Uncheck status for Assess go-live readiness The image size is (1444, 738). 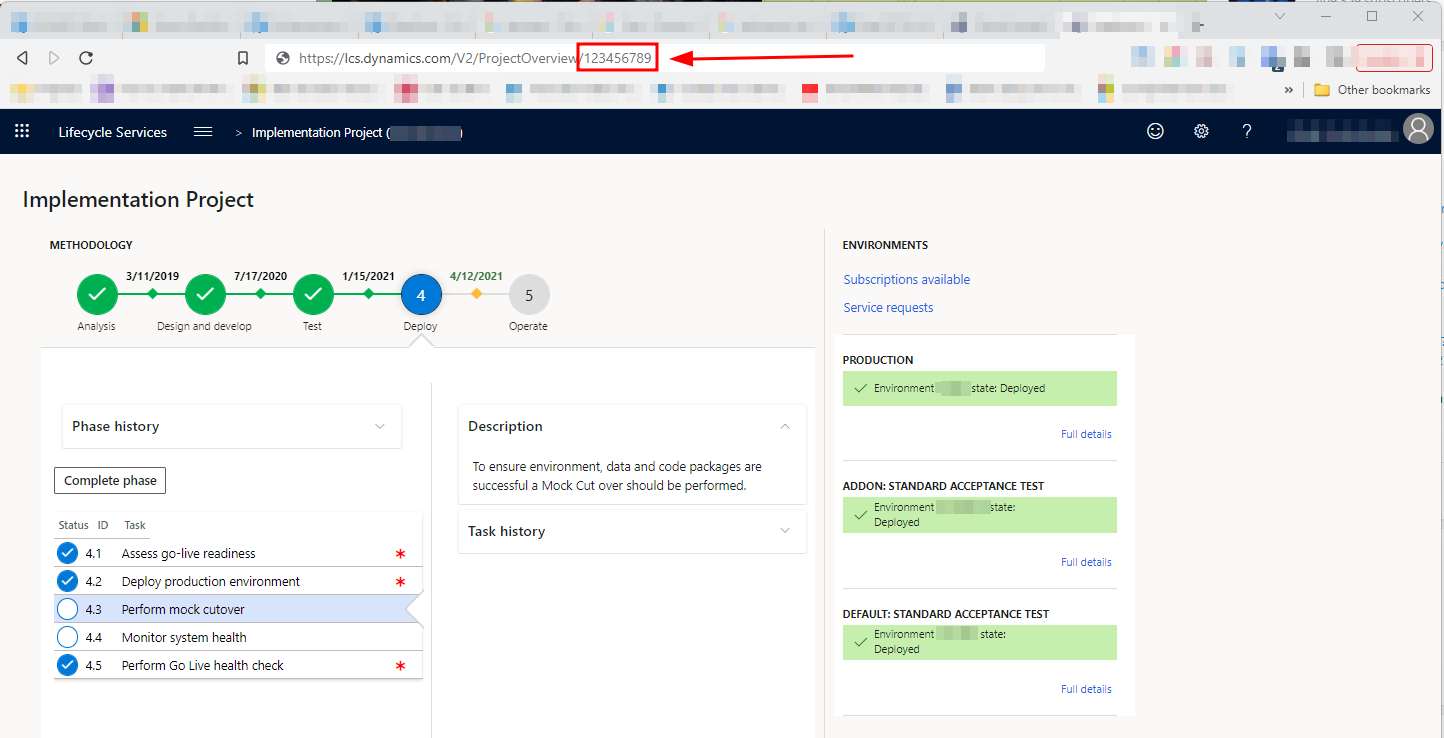pos(67,553)
